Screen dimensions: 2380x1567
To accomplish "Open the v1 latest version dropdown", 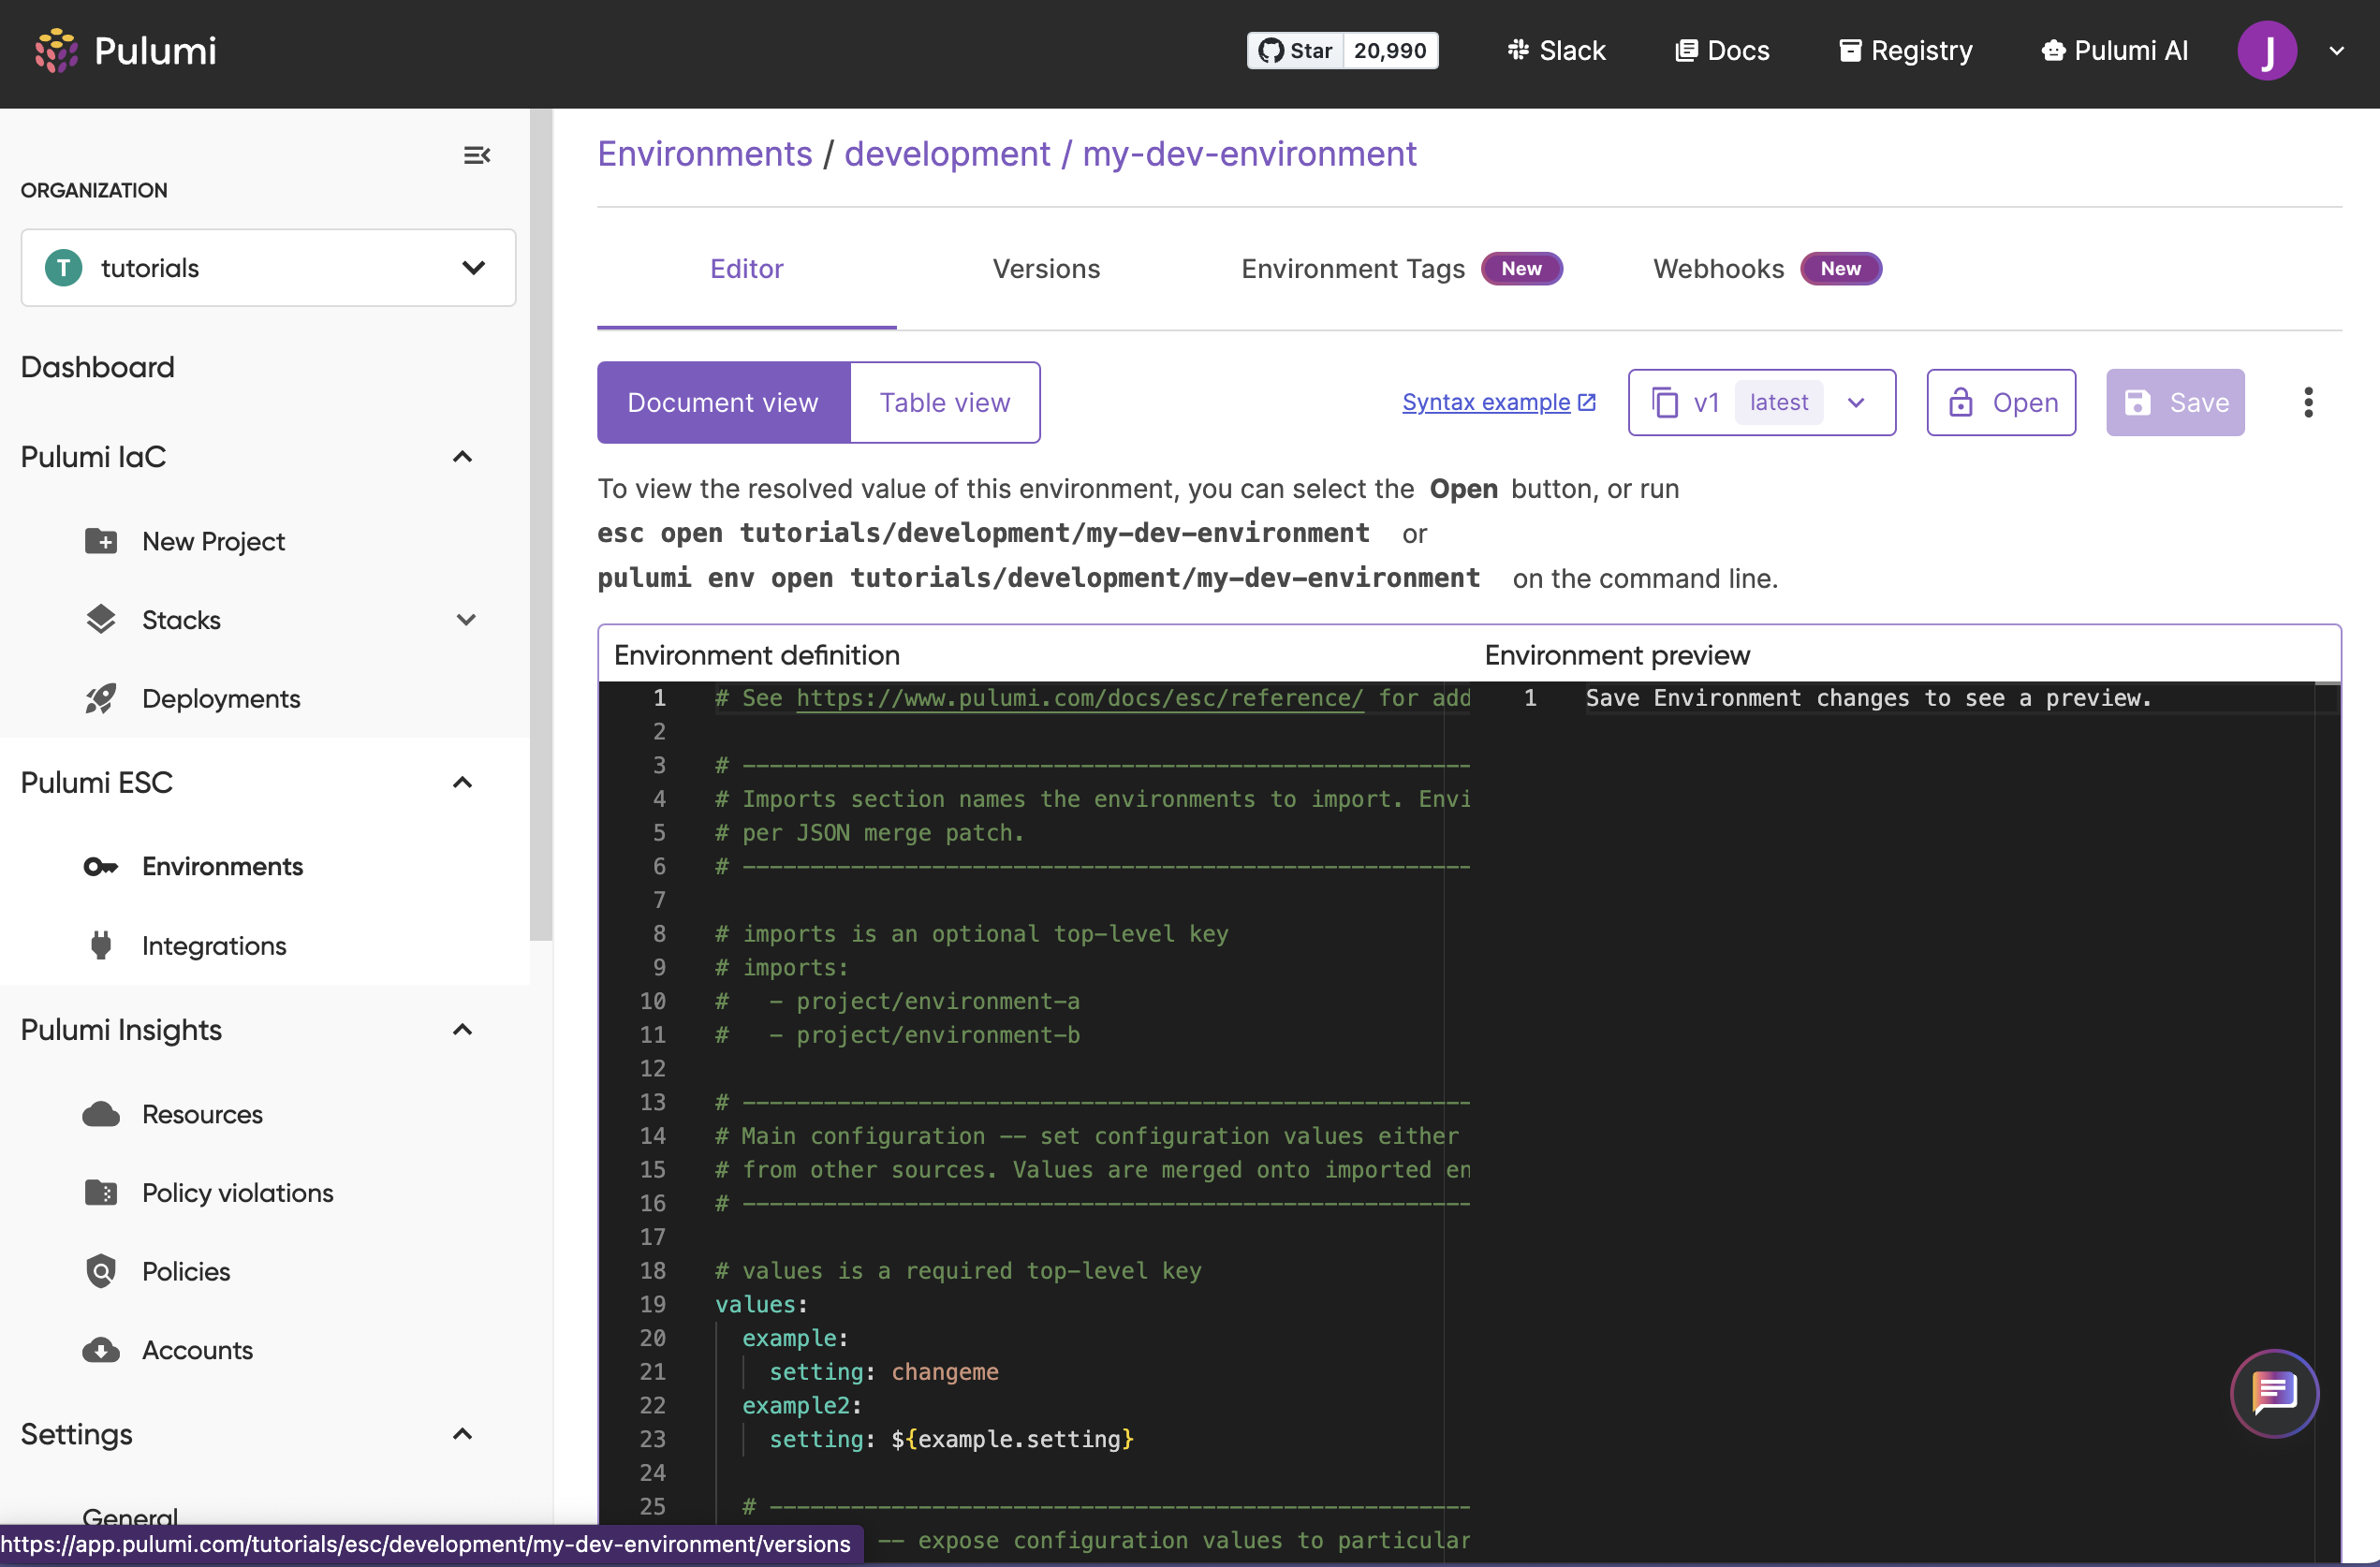I will pos(1762,402).
